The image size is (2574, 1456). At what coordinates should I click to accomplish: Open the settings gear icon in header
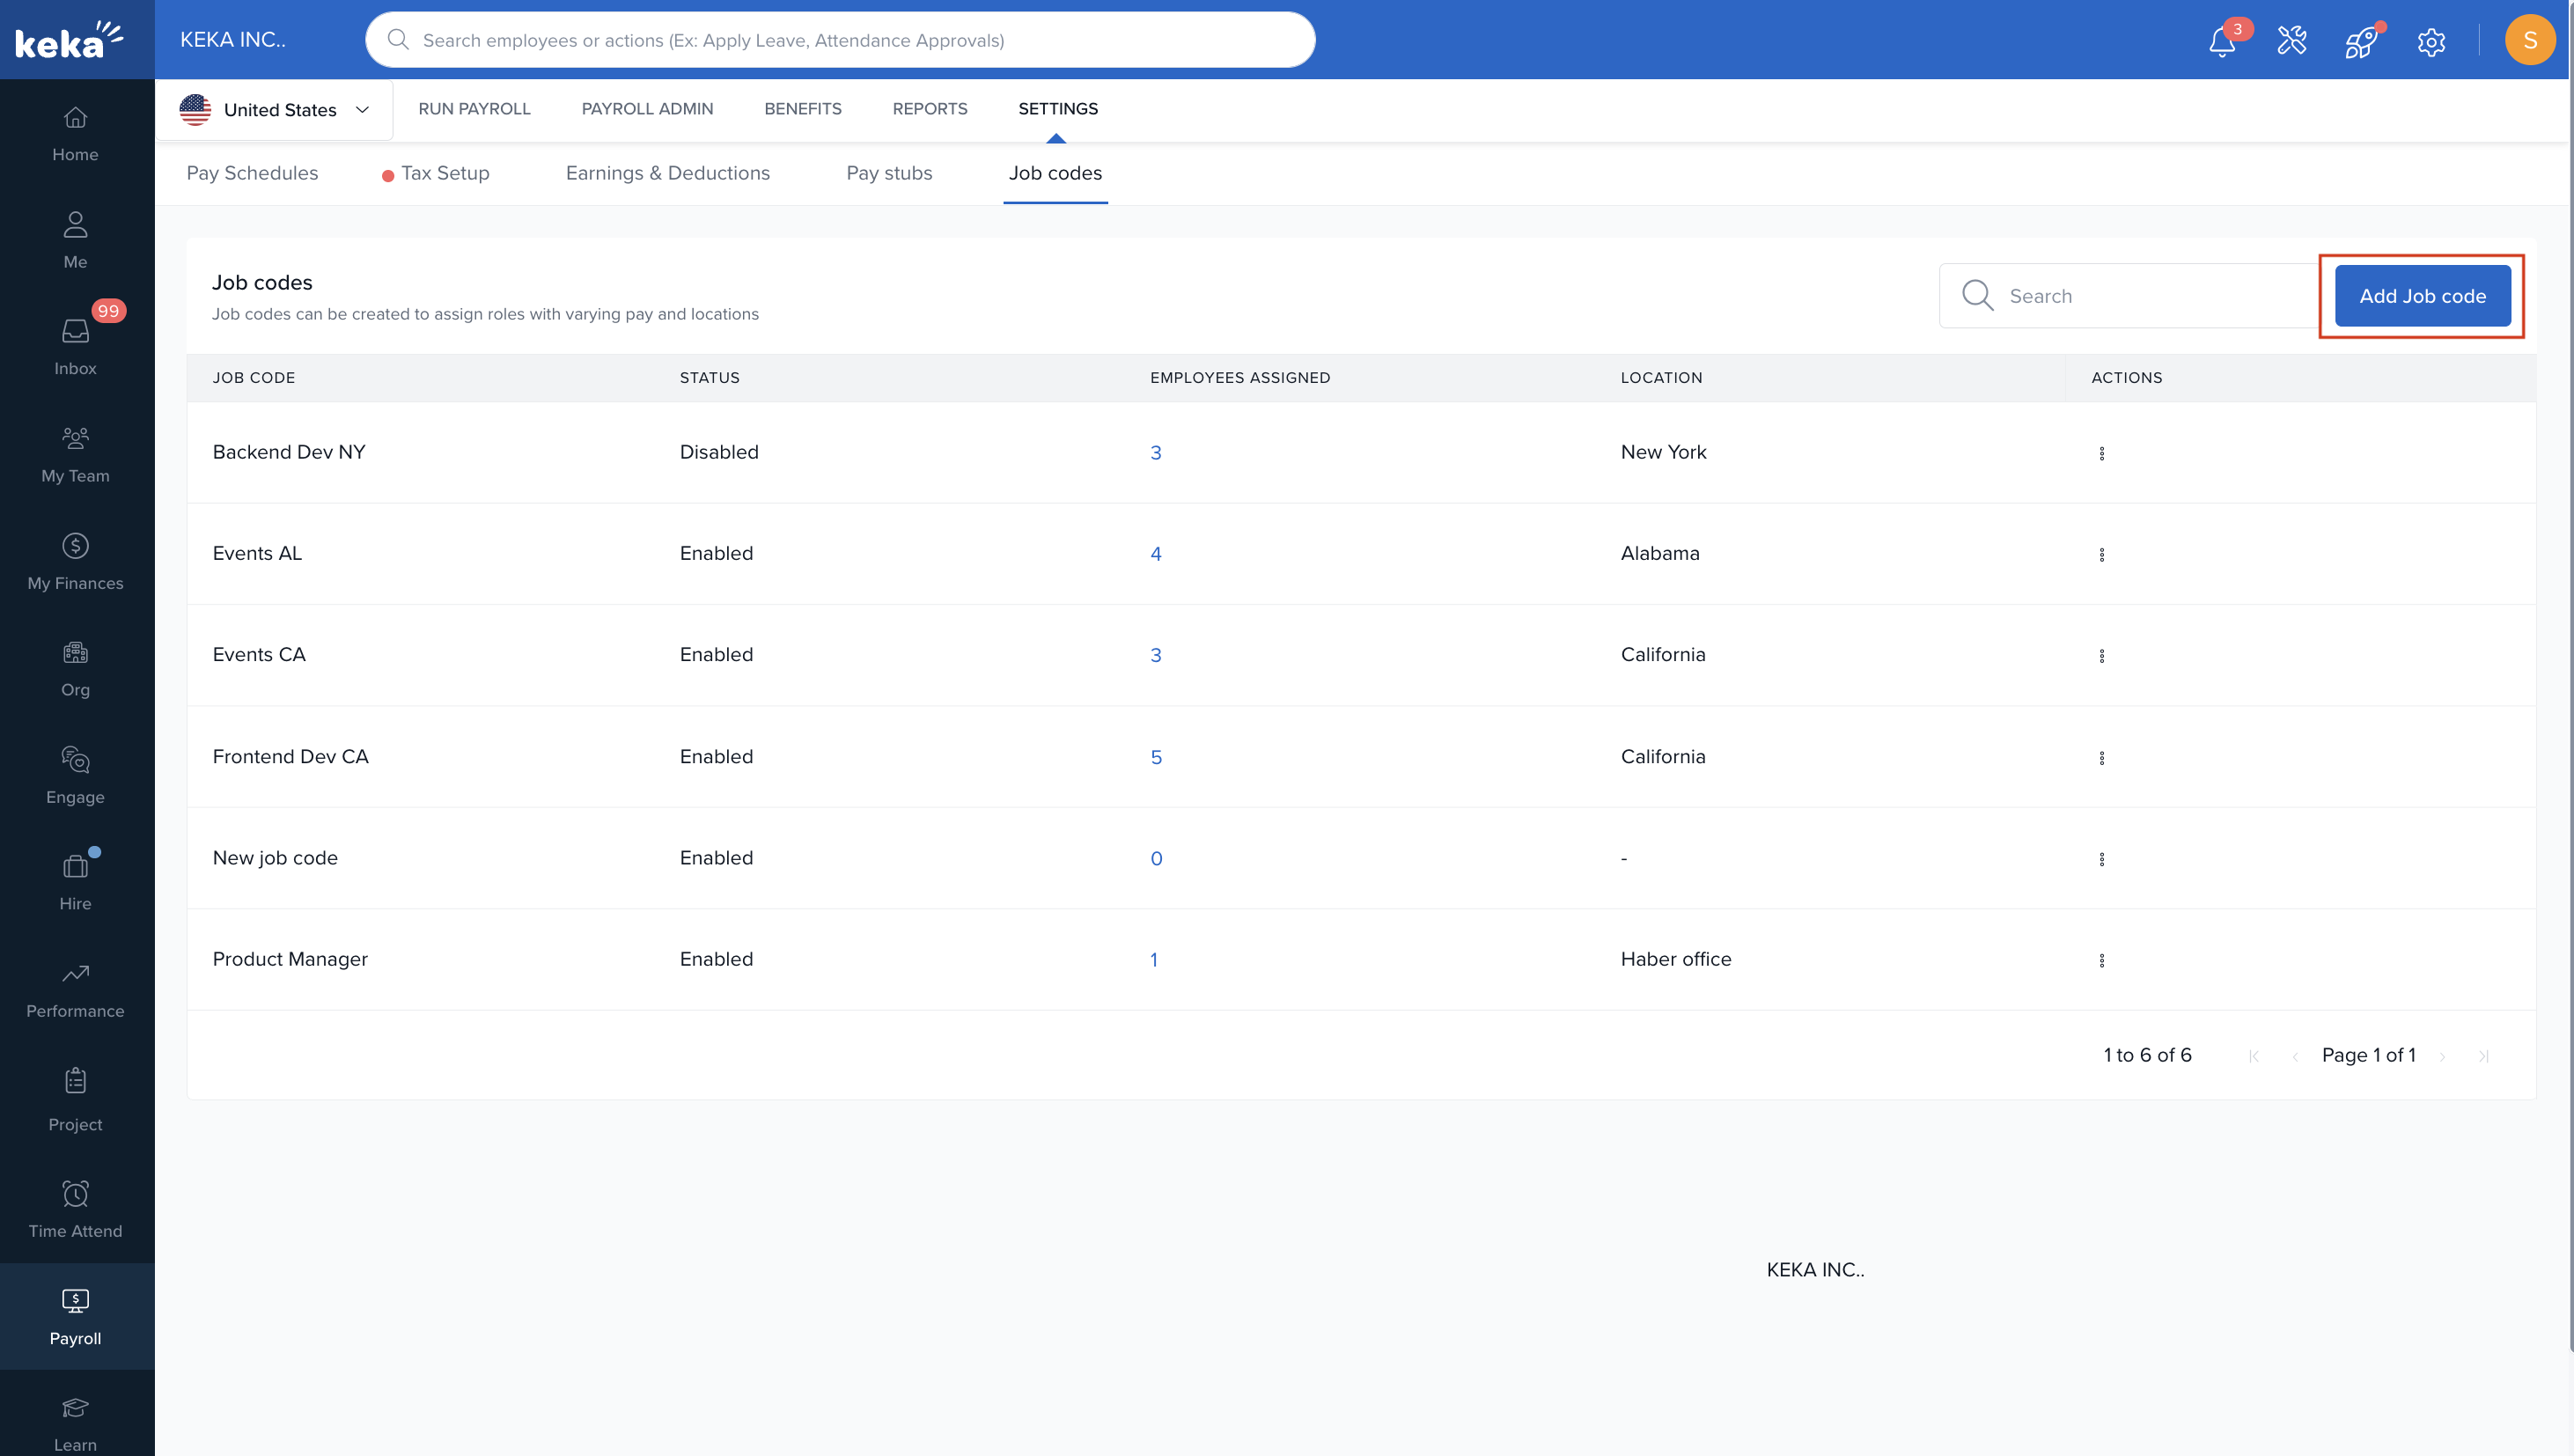click(x=2431, y=42)
